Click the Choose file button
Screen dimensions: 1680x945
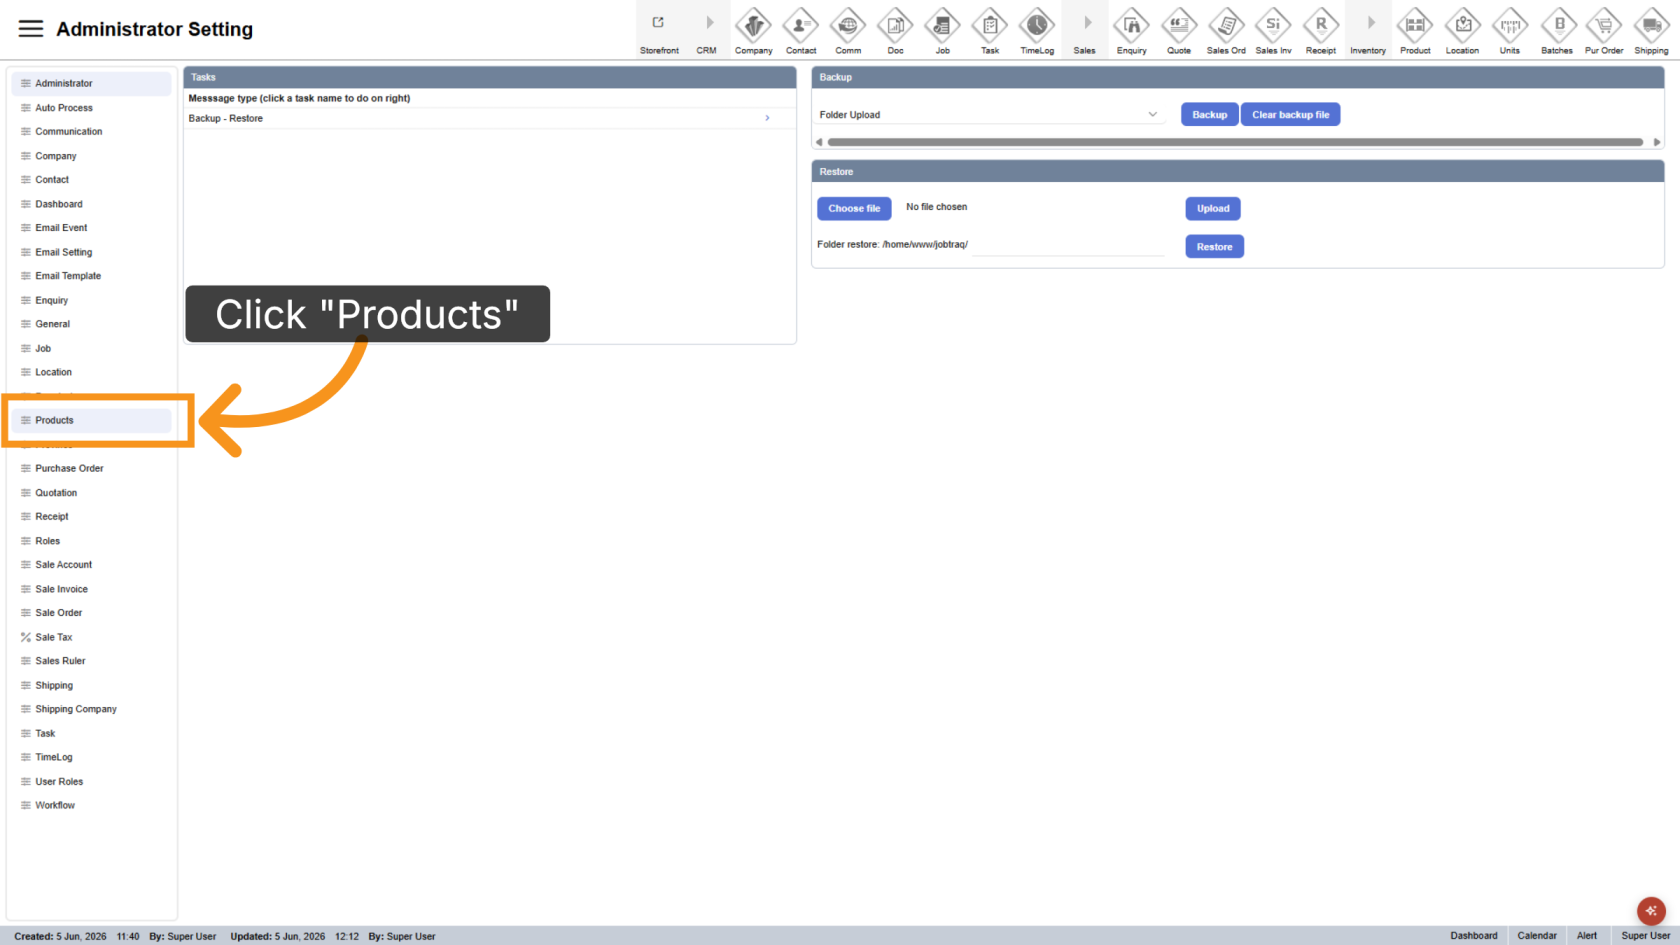pos(854,208)
